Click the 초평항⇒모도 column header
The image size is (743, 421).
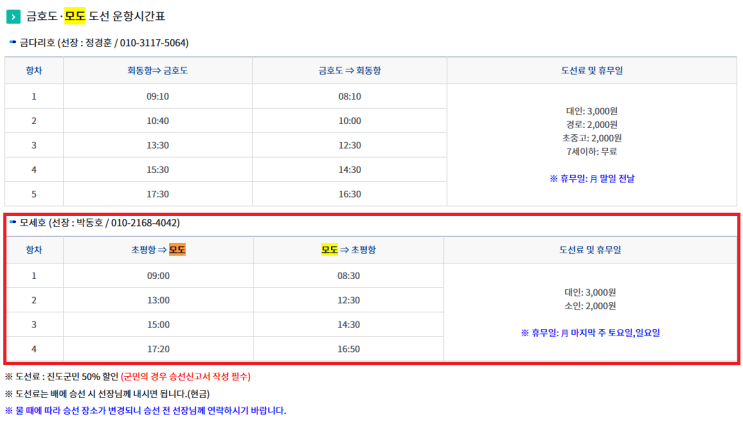point(158,250)
